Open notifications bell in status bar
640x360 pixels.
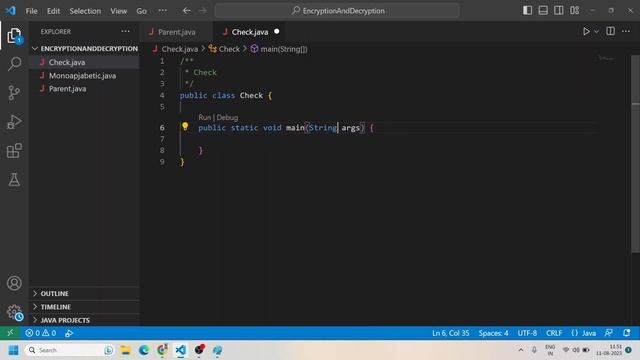[627, 333]
